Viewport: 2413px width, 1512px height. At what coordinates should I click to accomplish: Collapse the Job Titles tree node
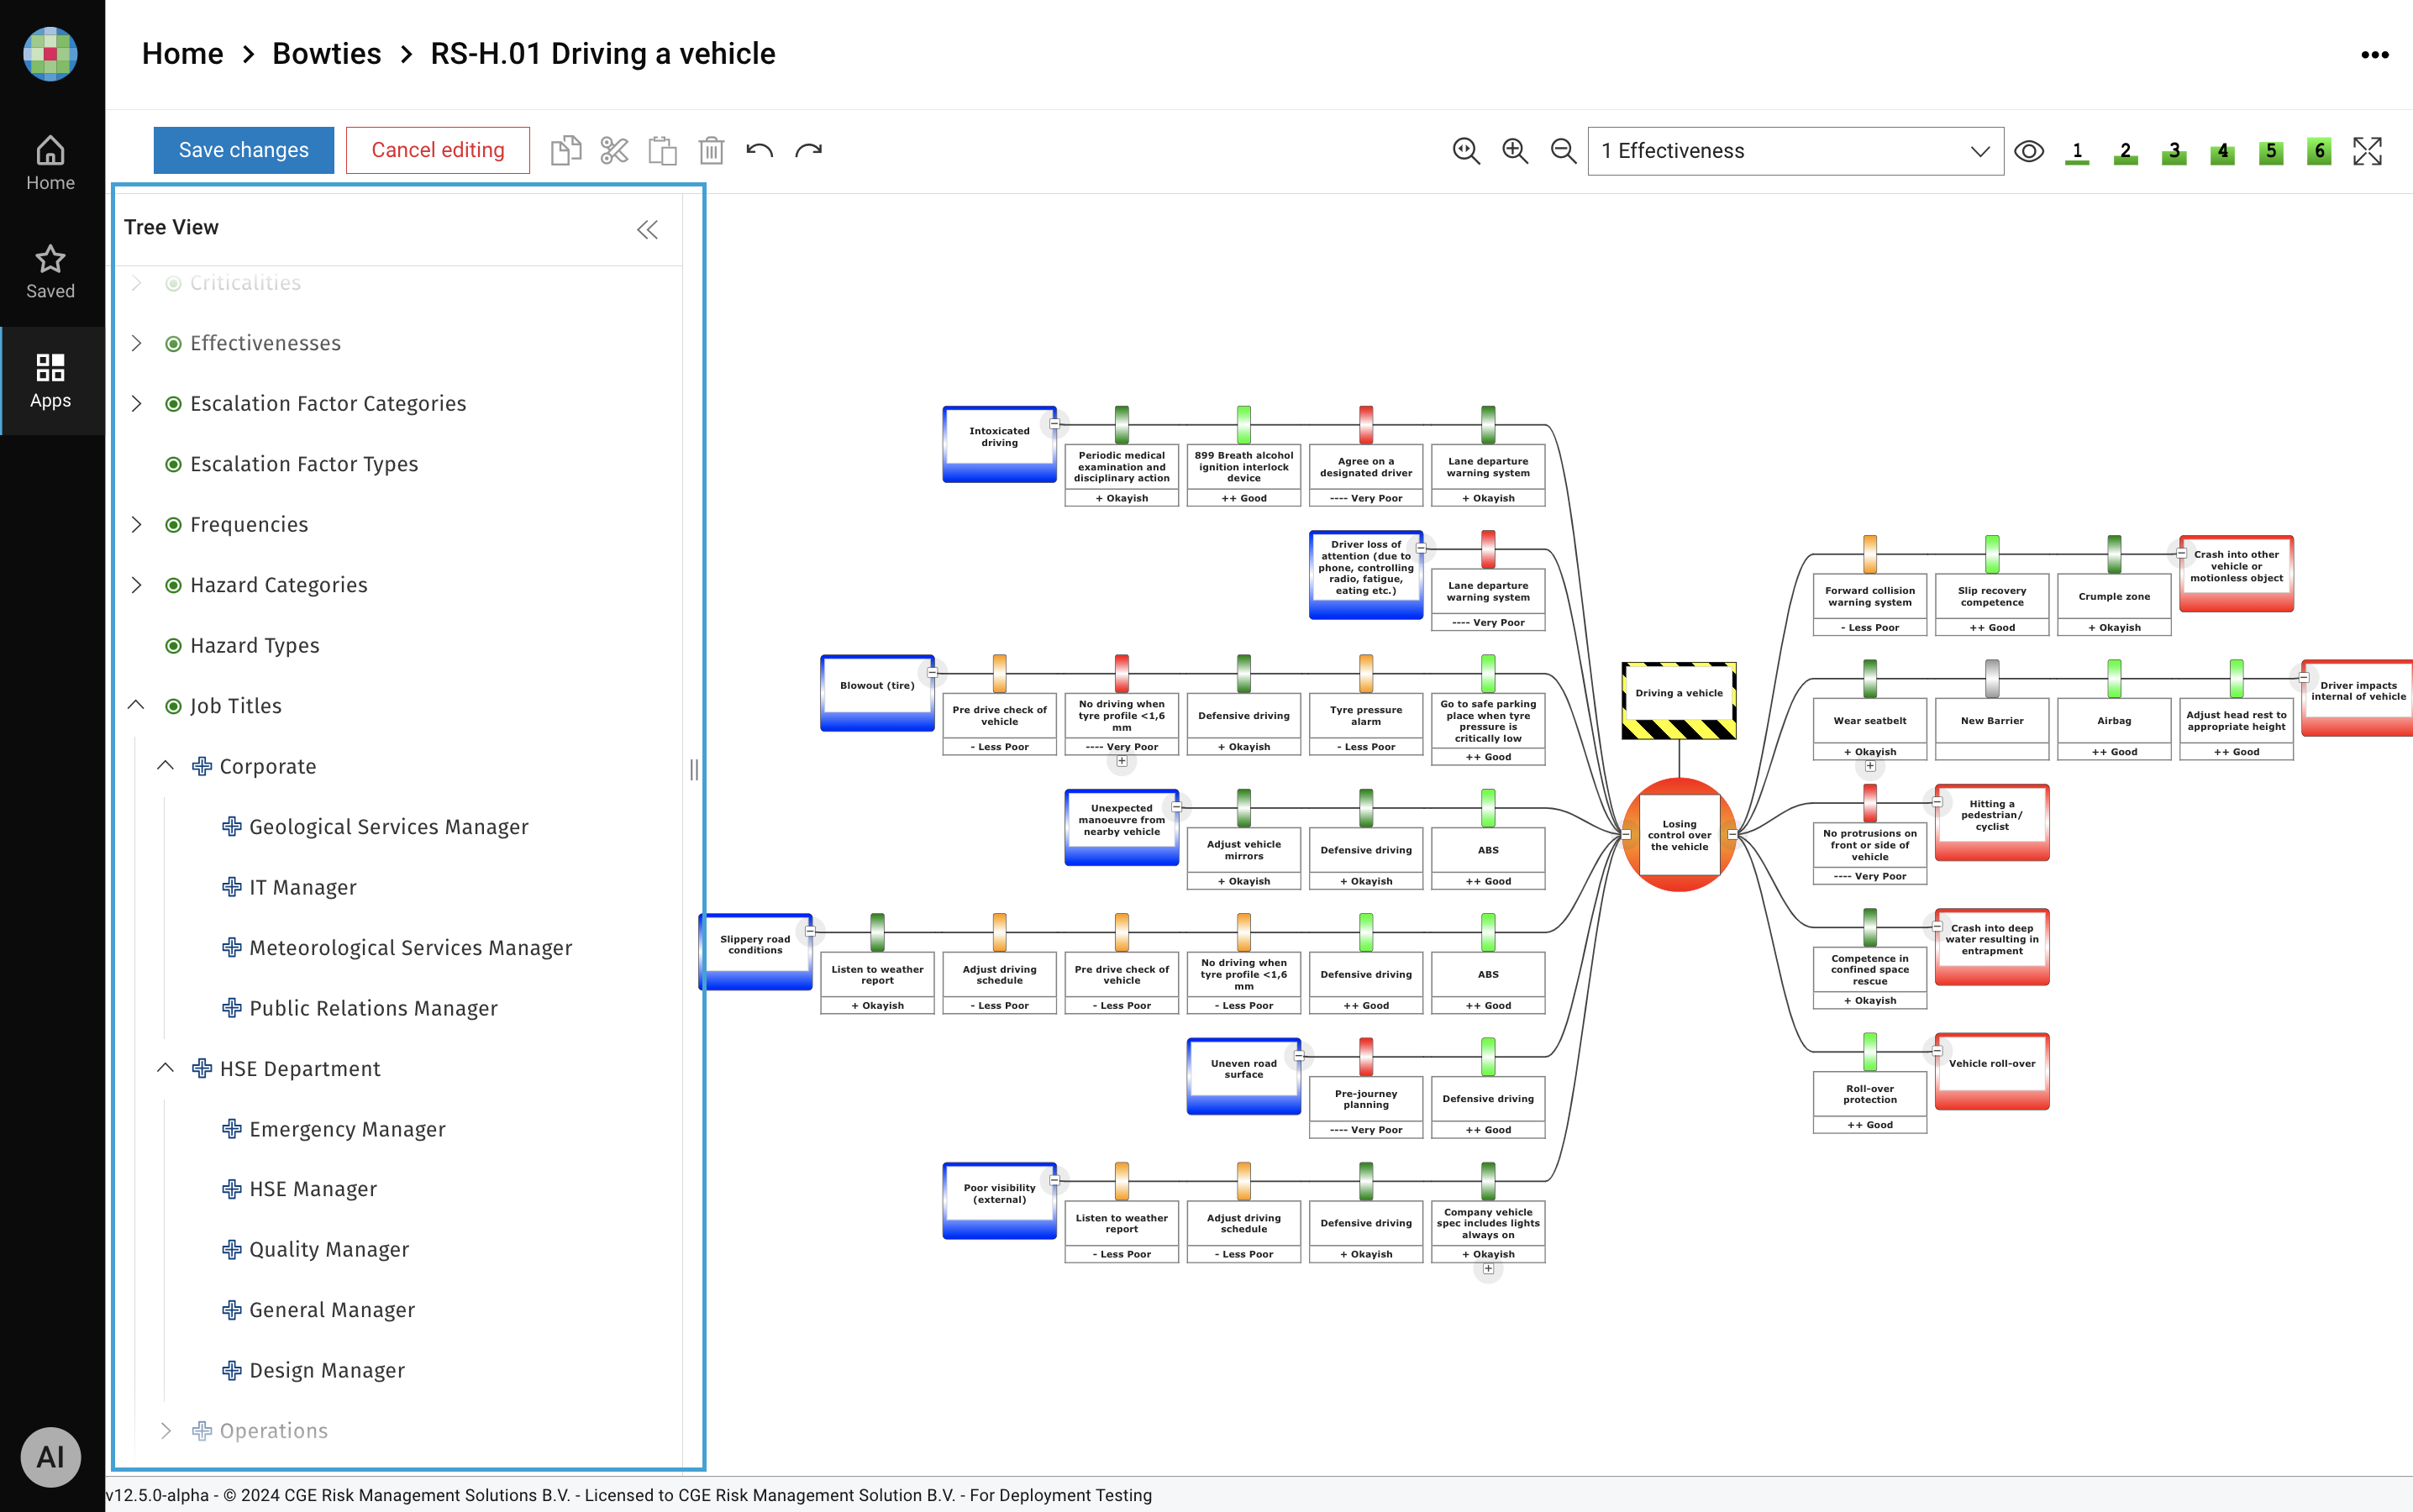(136, 705)
